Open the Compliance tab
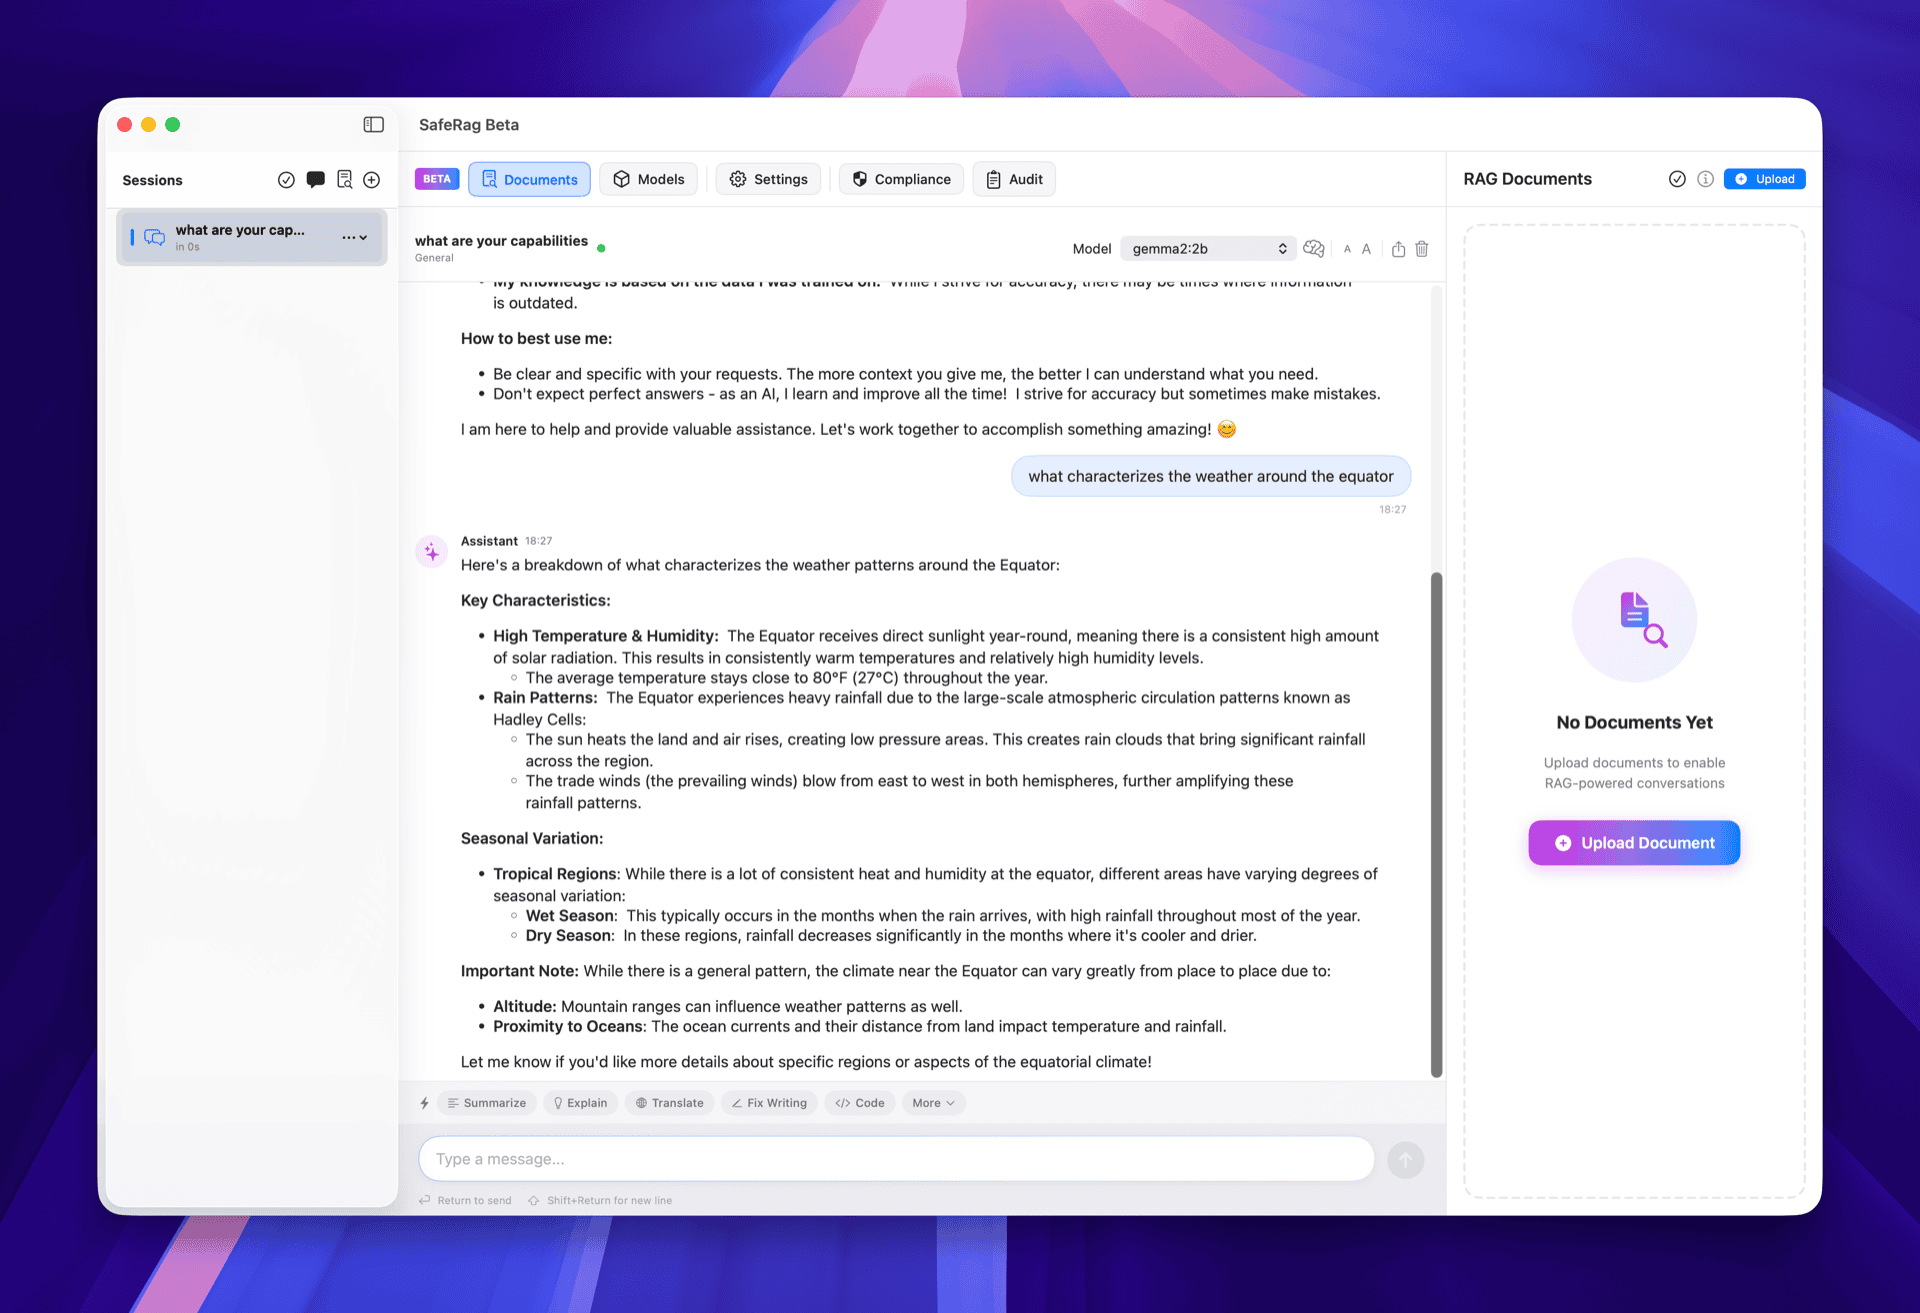This screenshot has width=1920, height=1313. [x=900, y=179]
